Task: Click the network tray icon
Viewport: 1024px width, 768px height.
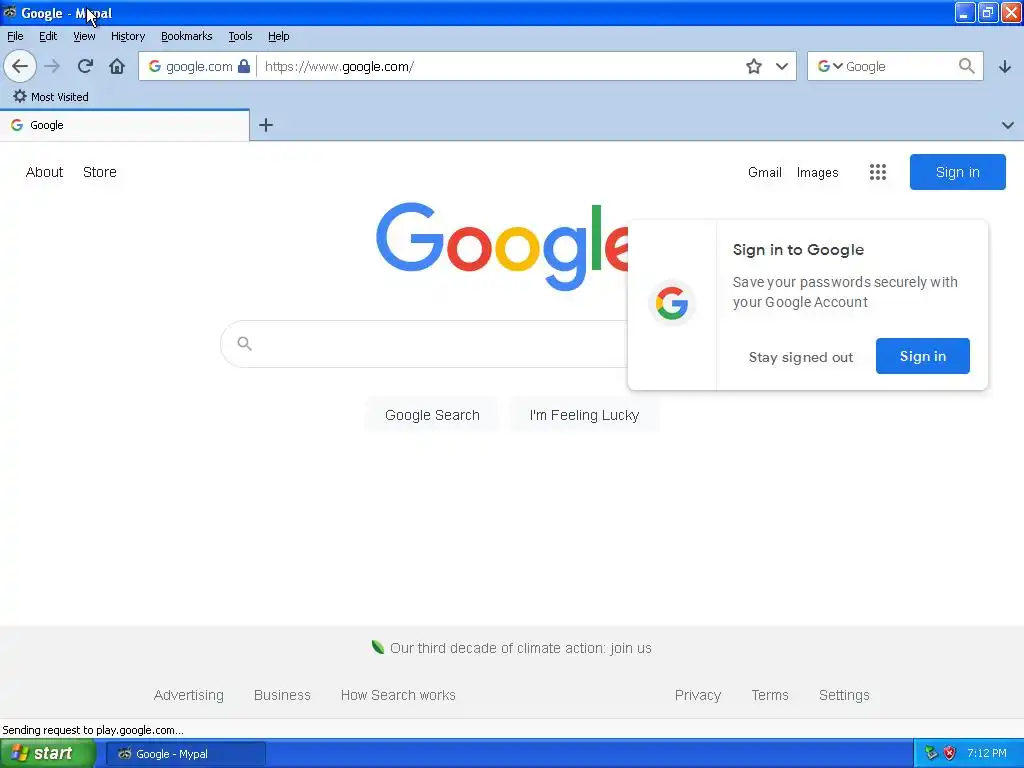Action: 931,754
